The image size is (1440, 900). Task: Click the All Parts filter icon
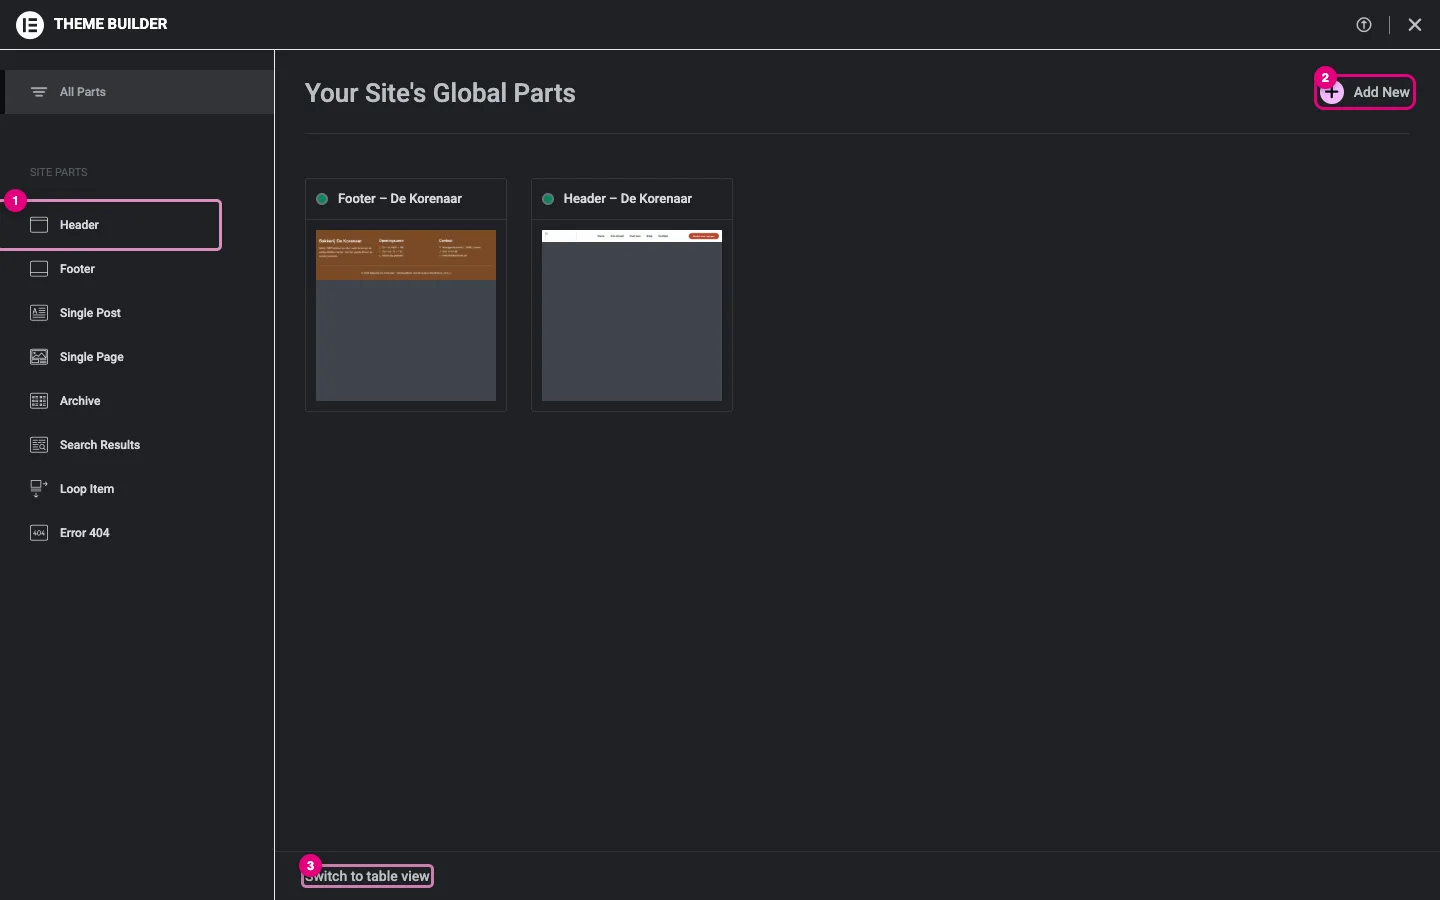pyautogui.click(x=39, y=92)
